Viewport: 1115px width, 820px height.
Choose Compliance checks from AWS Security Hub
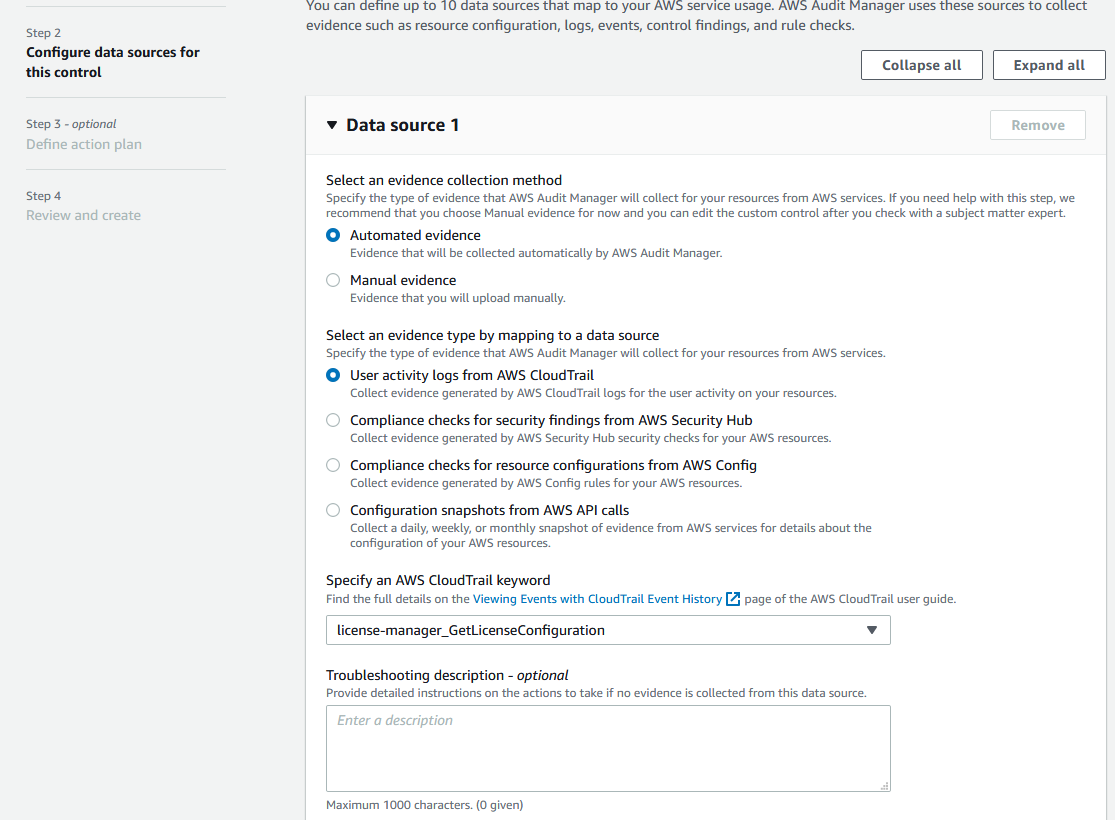tap(333, 420)
